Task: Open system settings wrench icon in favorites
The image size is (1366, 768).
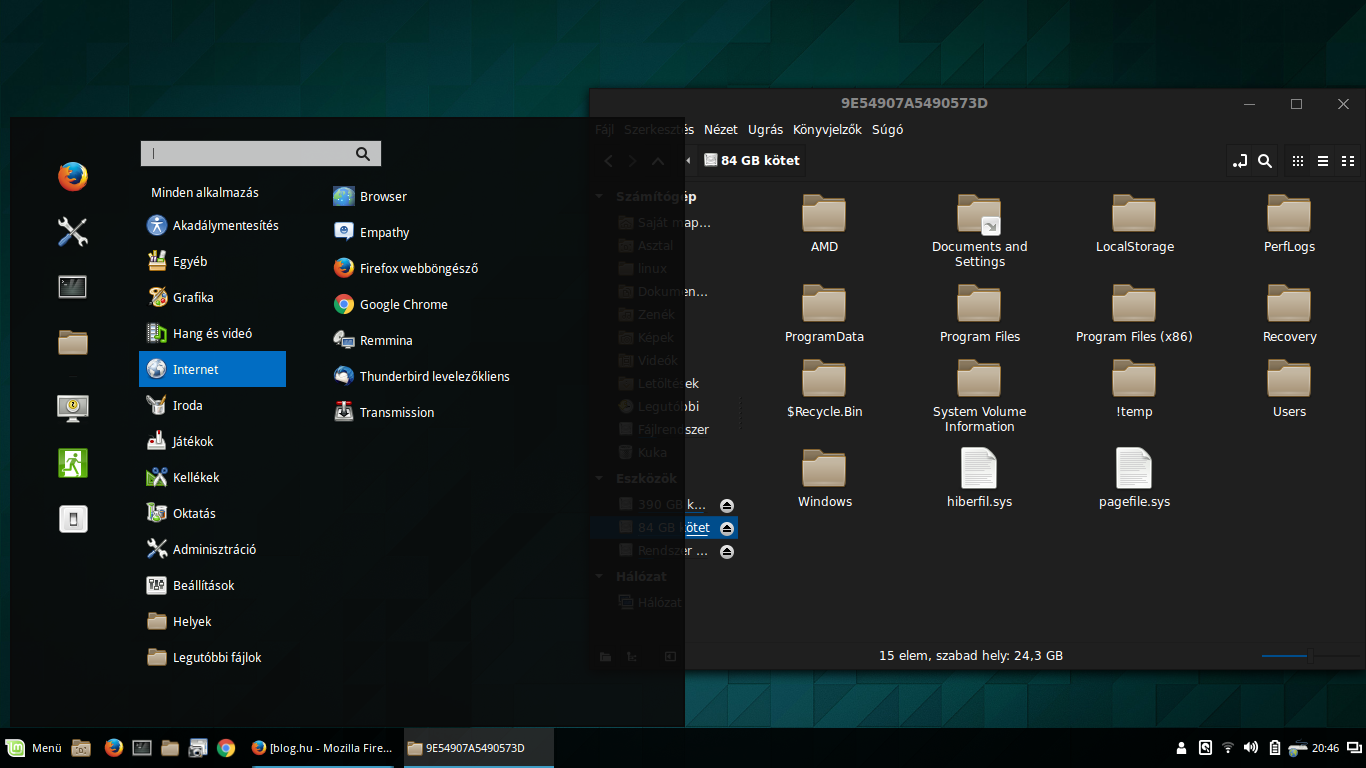Action: [72, 232]
